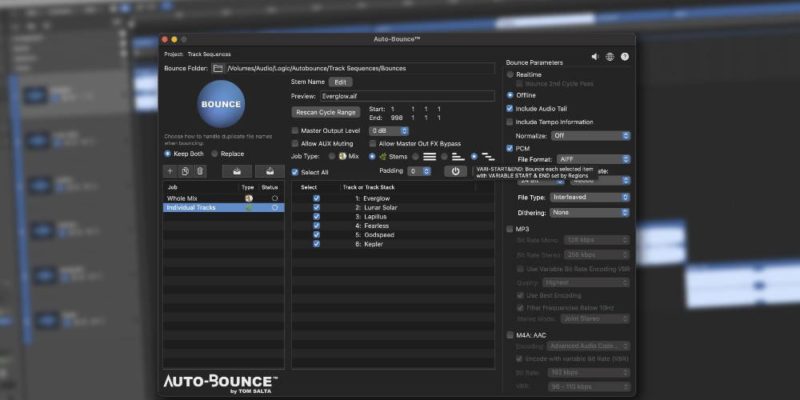The width and height of the screenshot is (800, 400).
Task: Click the vari-start and end staggered bars icon
Action: (488, 157)
